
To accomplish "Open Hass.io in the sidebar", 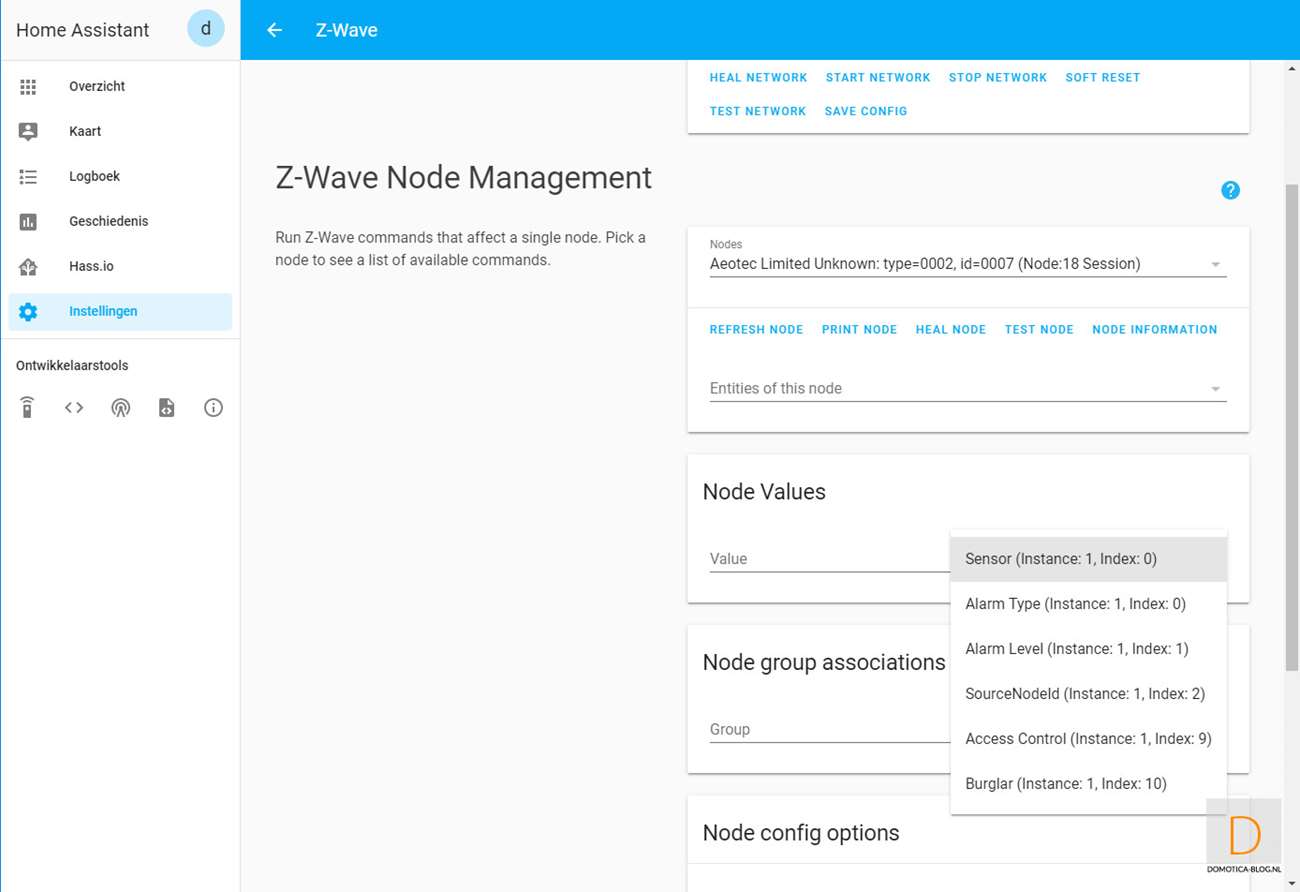I will tap(90, 266).
